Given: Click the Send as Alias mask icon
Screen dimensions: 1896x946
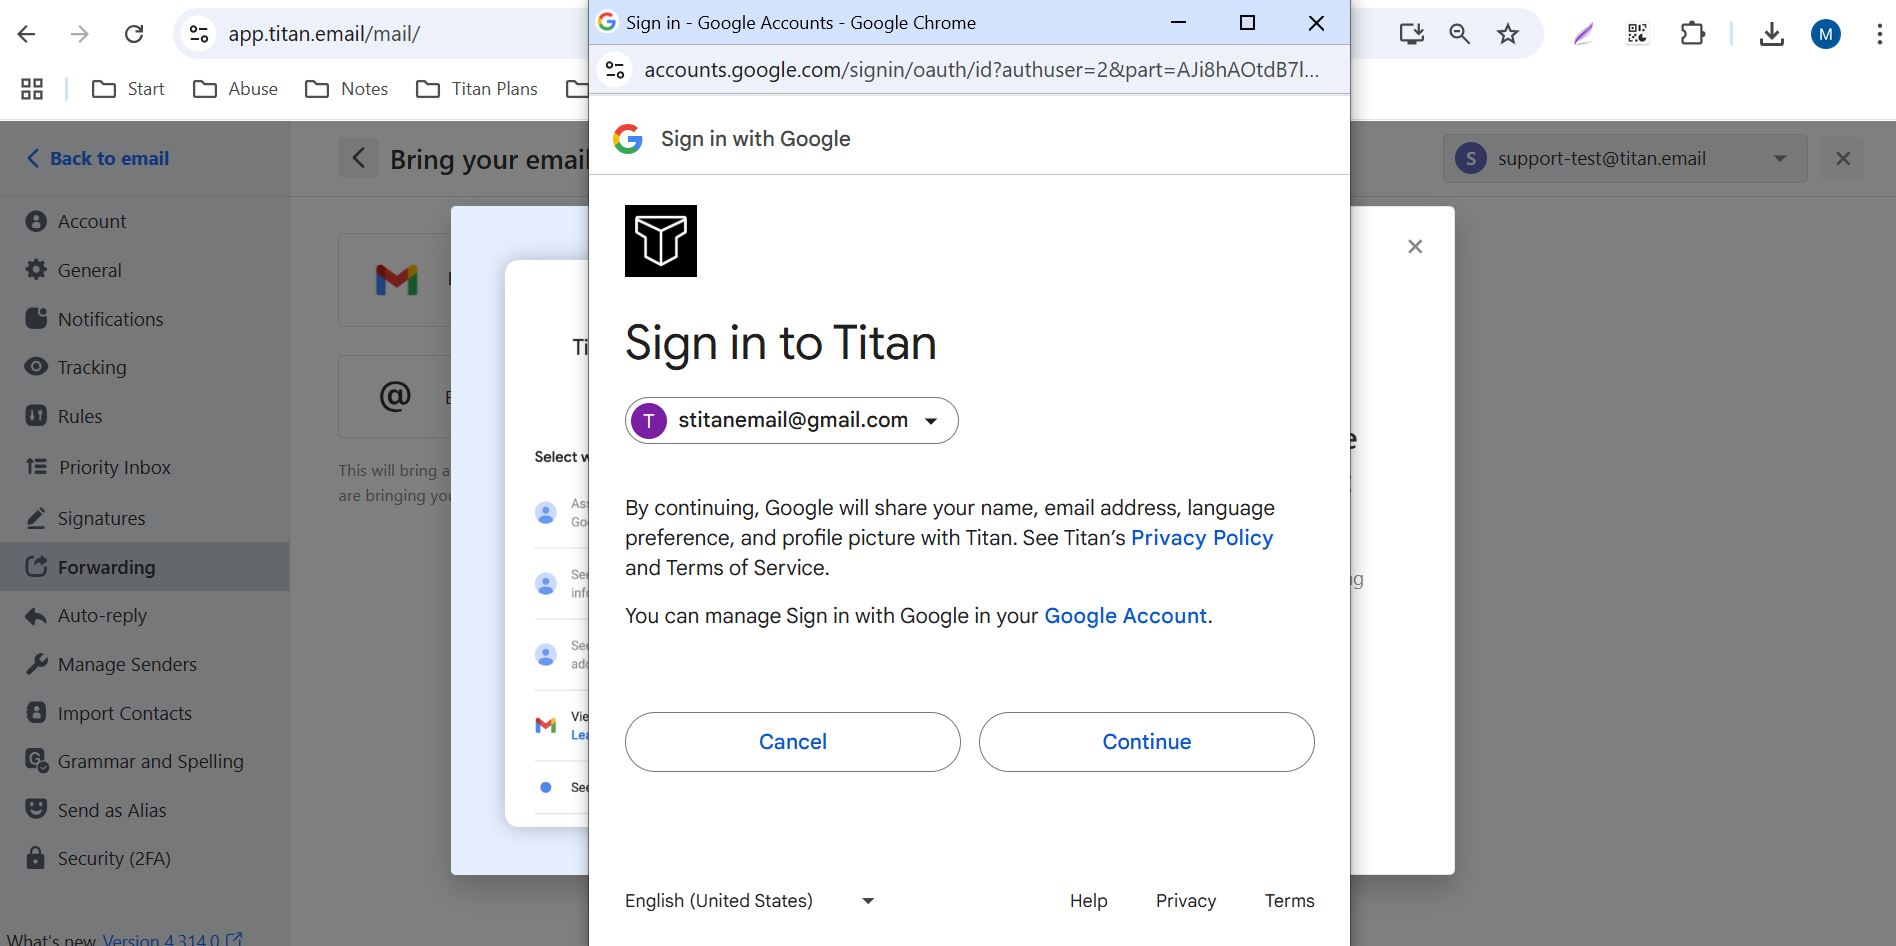Looking at the screenshot, I should point(36,808).
